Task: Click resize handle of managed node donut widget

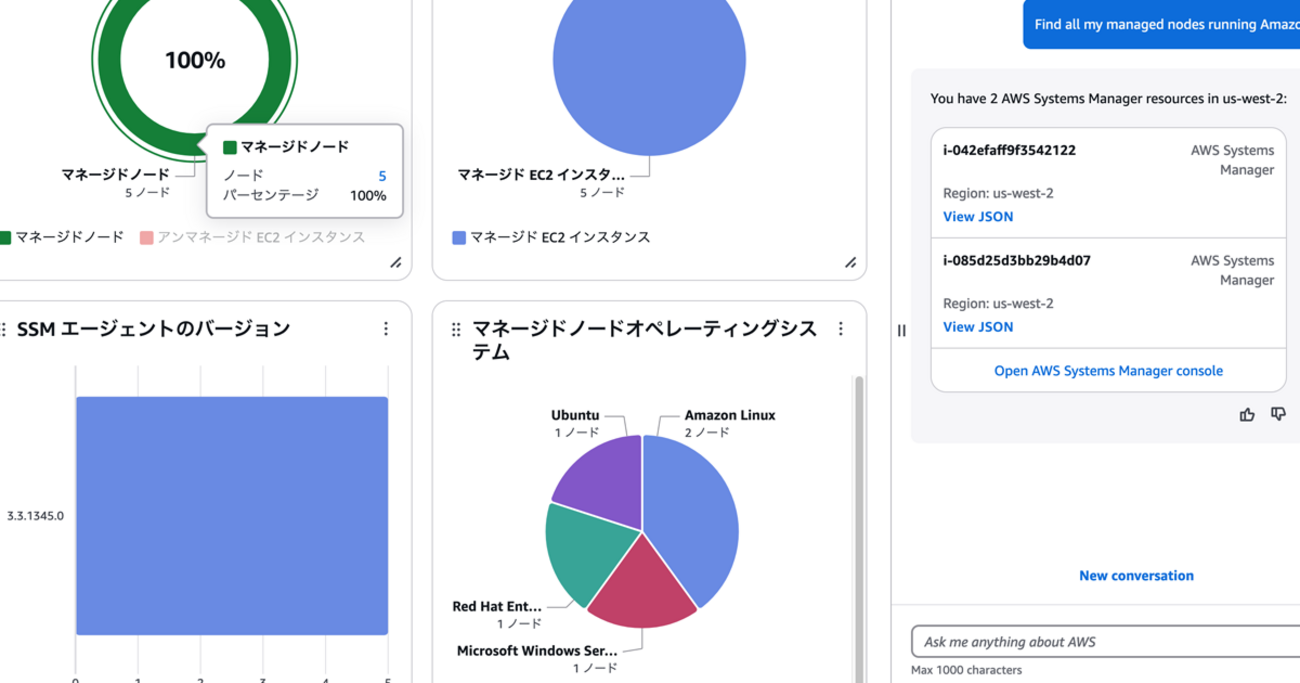Action: tap(396, 262)
